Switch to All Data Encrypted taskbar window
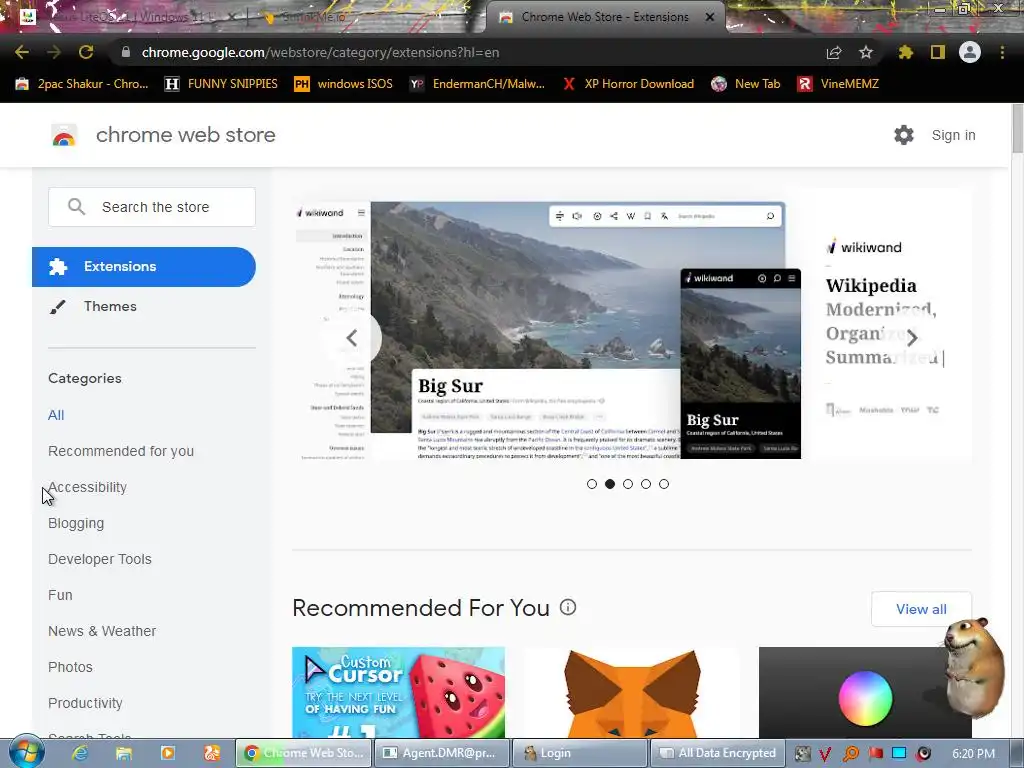Viewport: 1024px width, 768px height. point(718,753)
